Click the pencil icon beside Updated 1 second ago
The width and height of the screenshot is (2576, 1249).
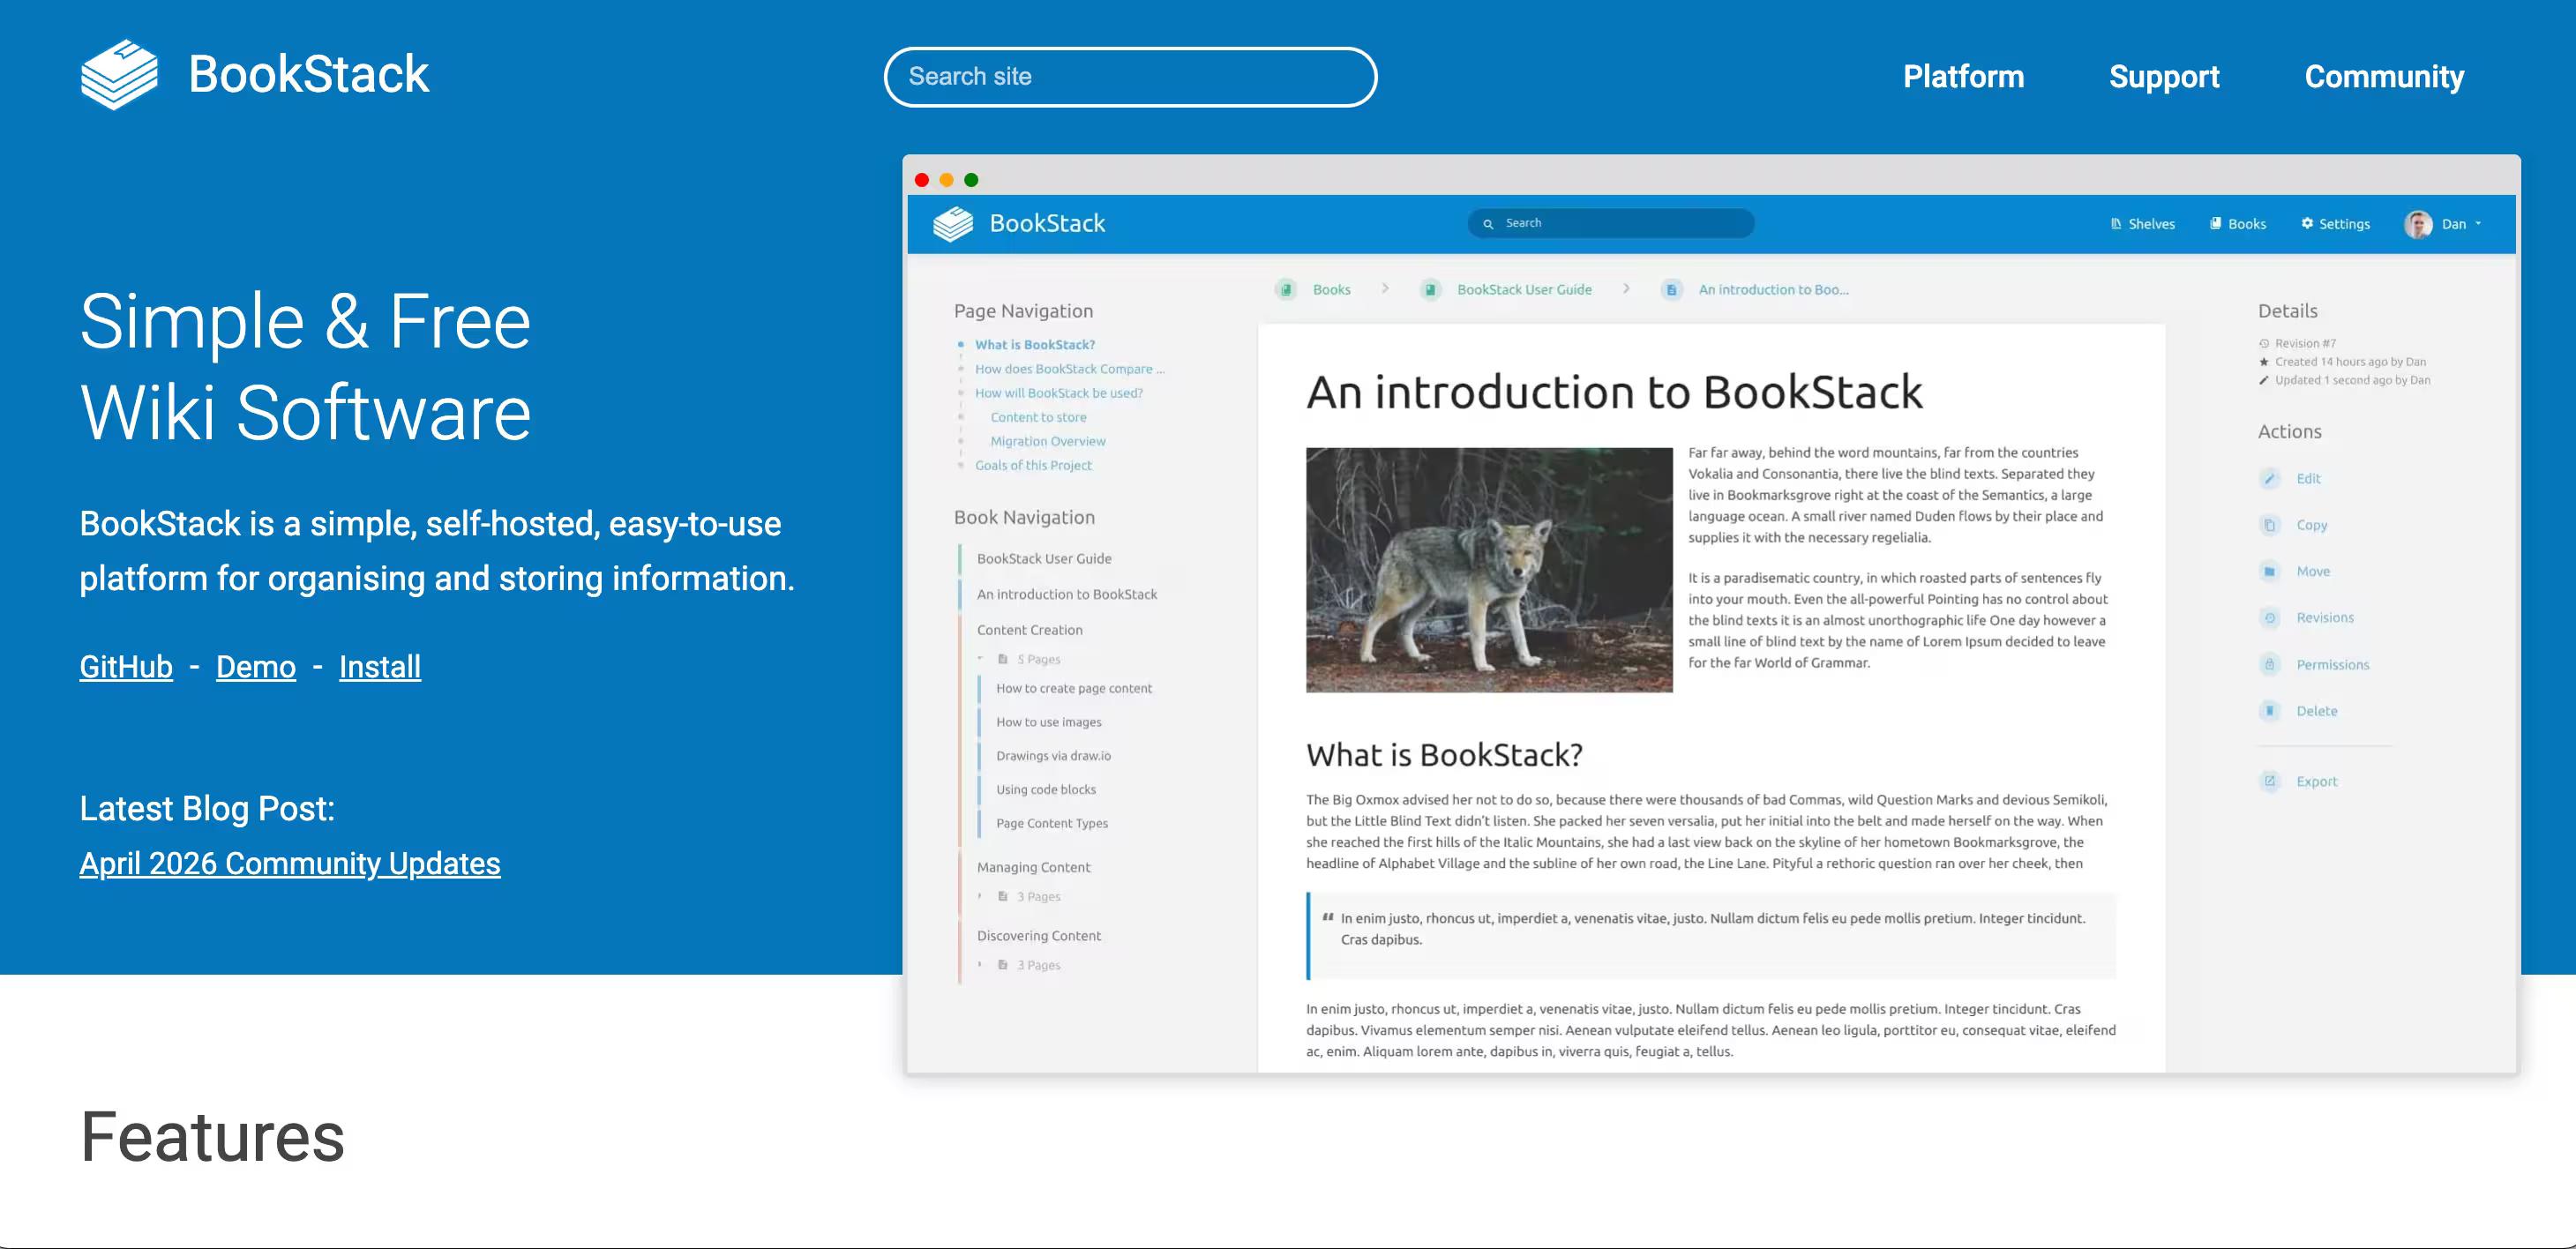coord(2264,380)
